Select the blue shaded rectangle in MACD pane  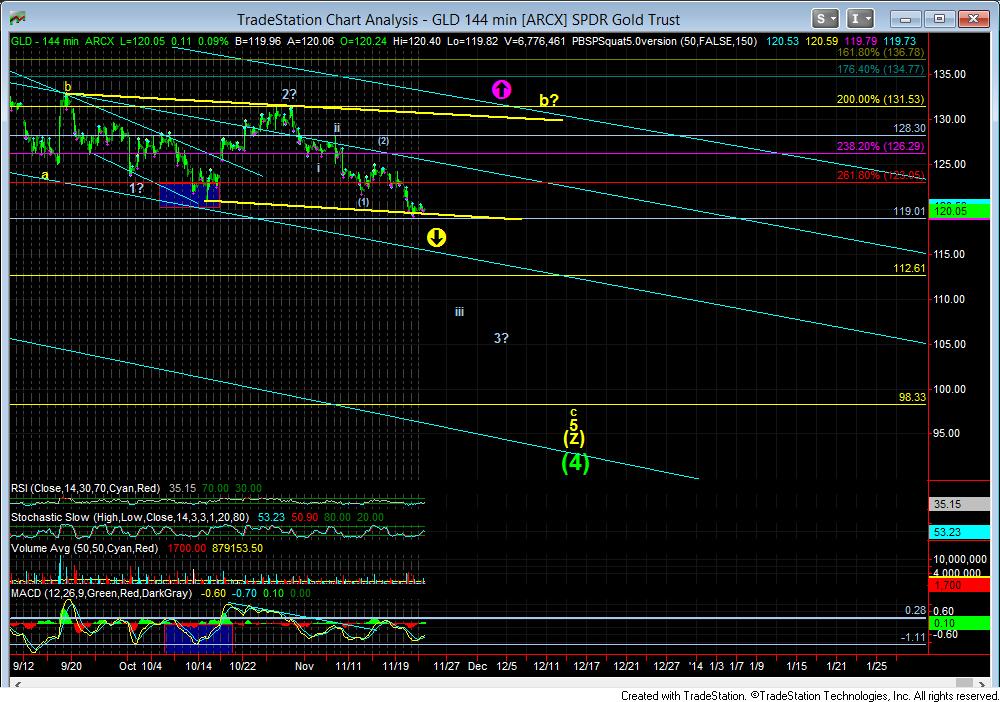click(198, 638)
